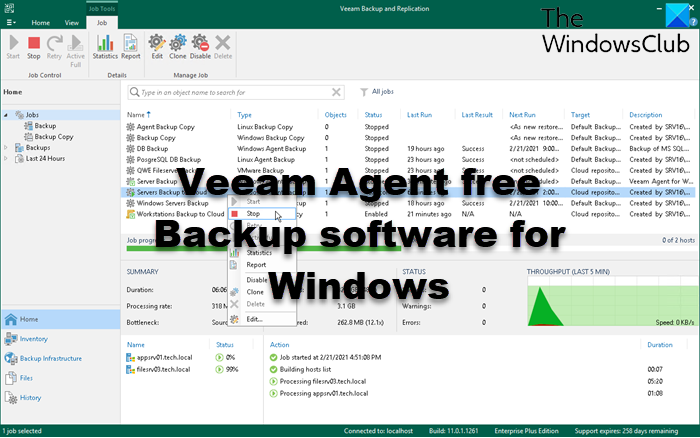The height and width of the screenshot is (438, 700).
Task: Switch to the Home ribbon tab
Action: point(41,22)
